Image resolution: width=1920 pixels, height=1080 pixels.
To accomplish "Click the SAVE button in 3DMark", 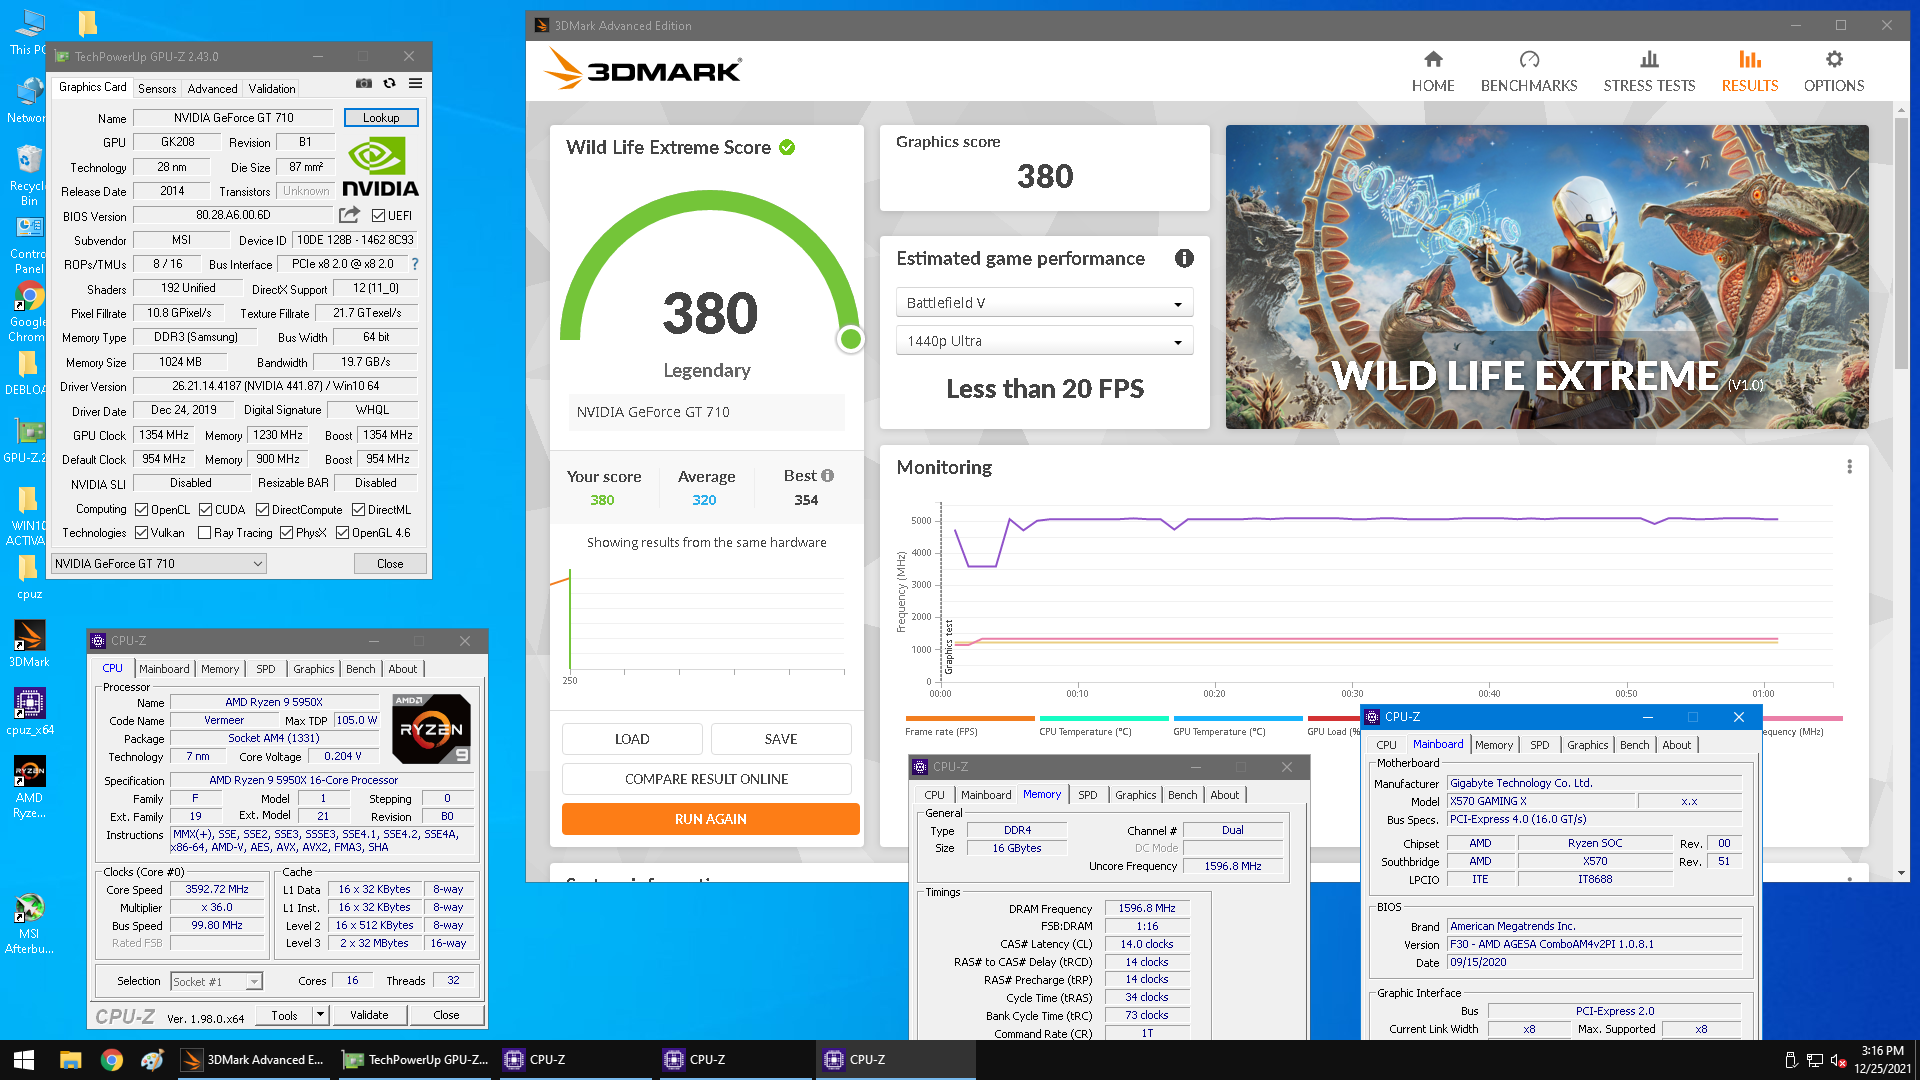I will point(781,739).
